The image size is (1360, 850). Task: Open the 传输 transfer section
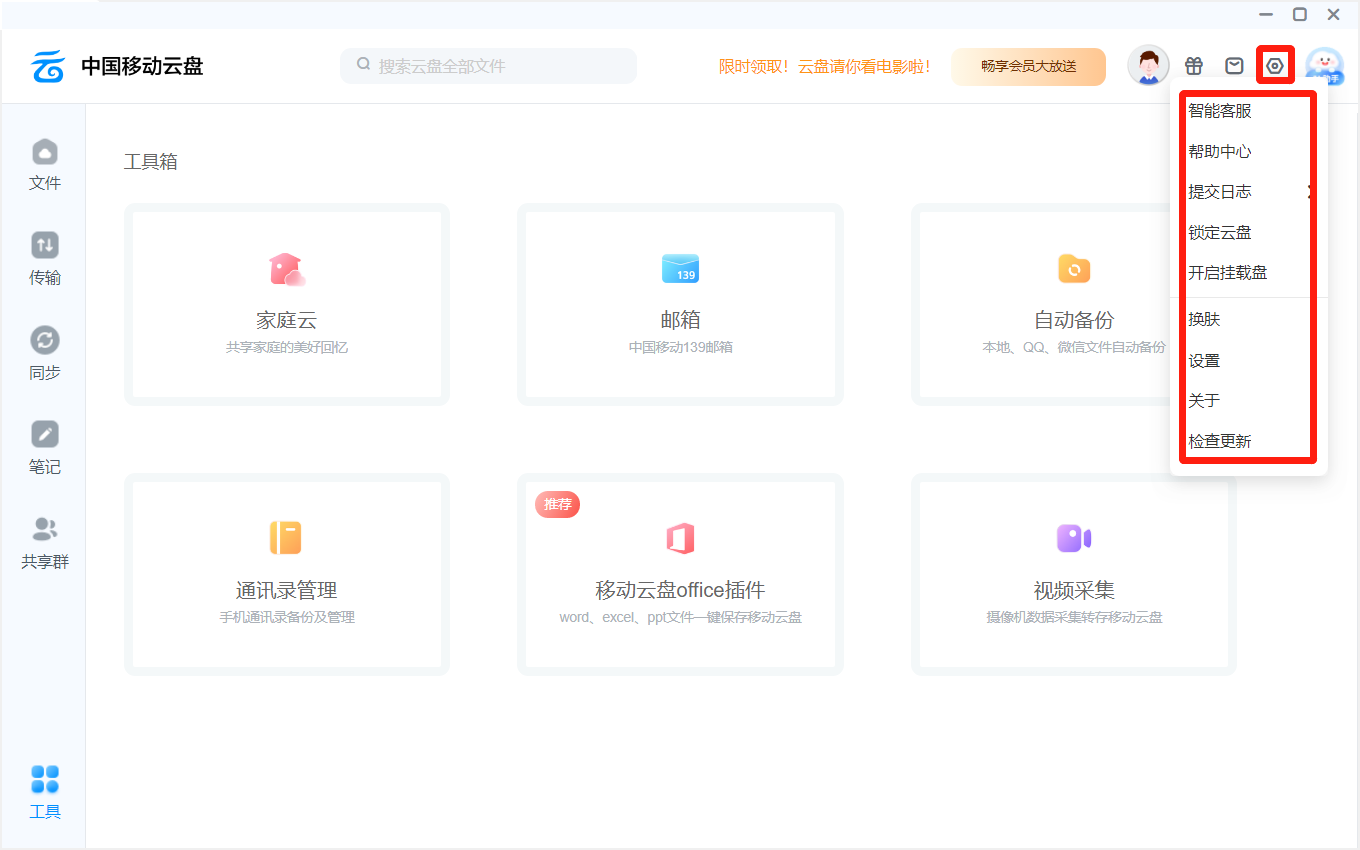coord(45,260)
